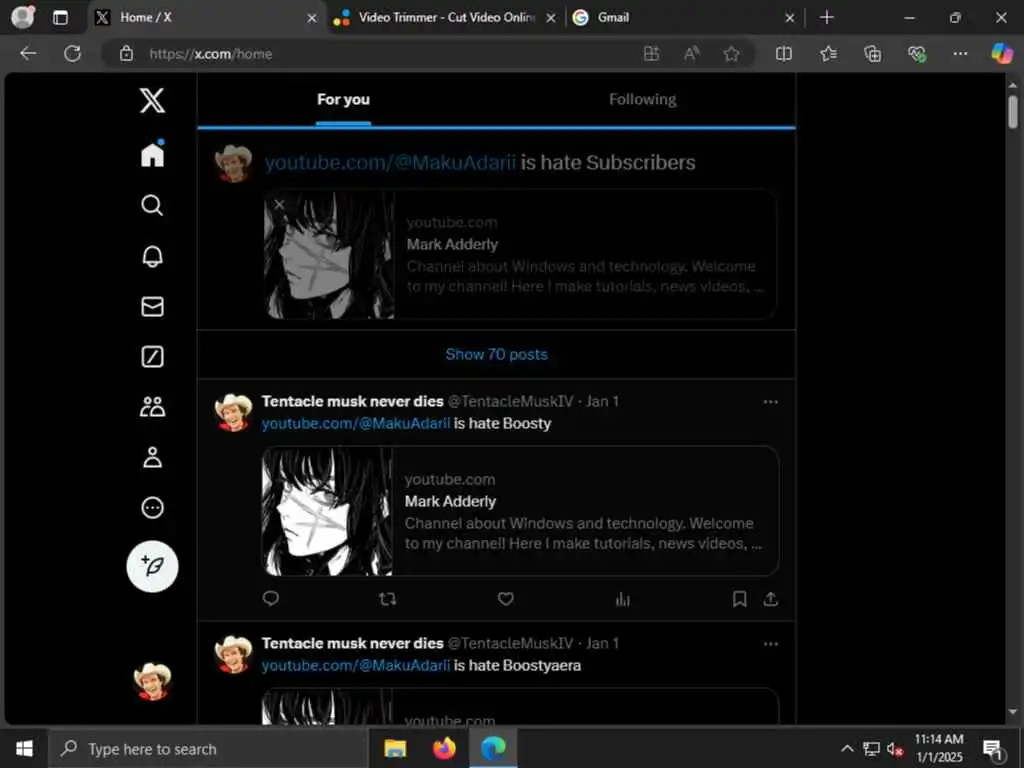Open youtube link in 'is hate Boosty' post
This screenshot has width=1024, height=768.
356,424
